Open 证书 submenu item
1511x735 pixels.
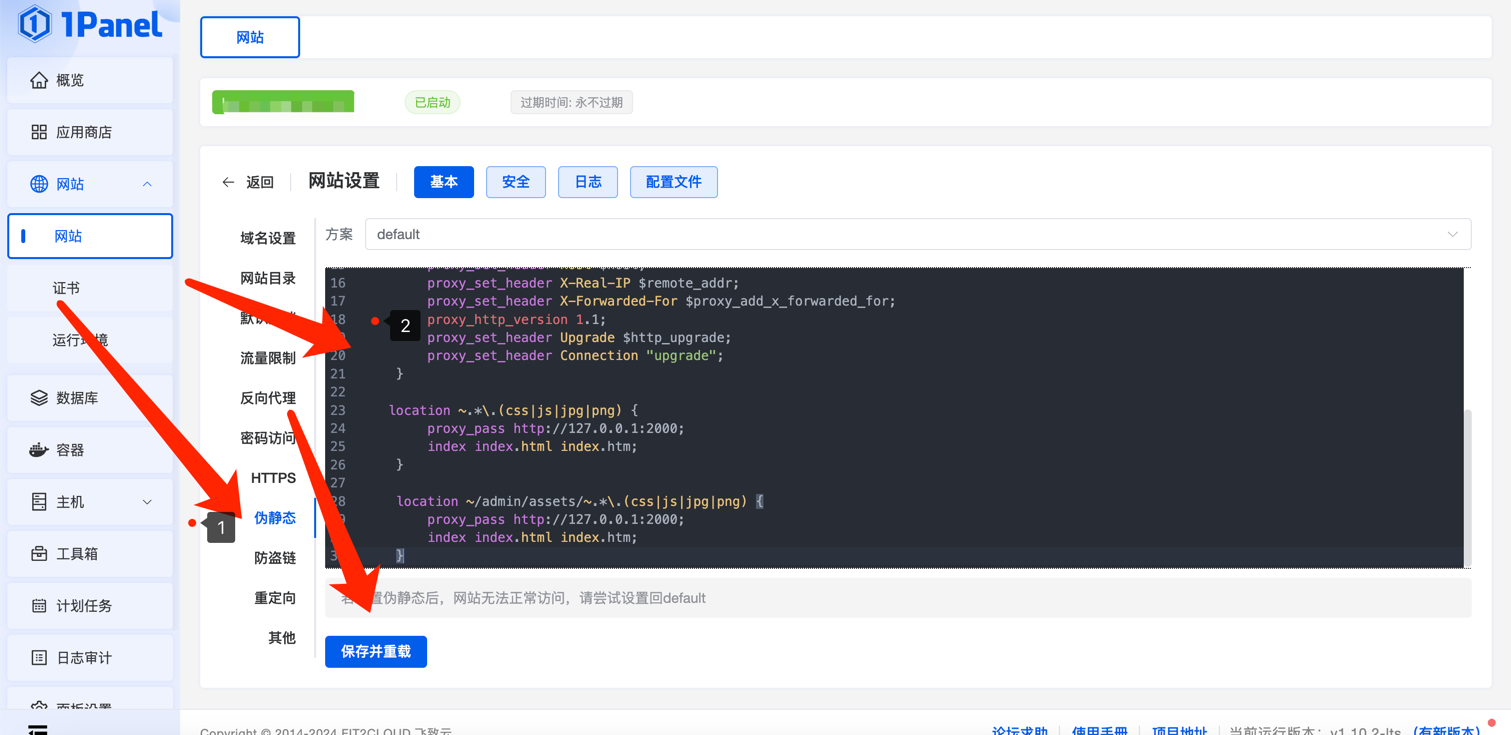click(66, 288)
